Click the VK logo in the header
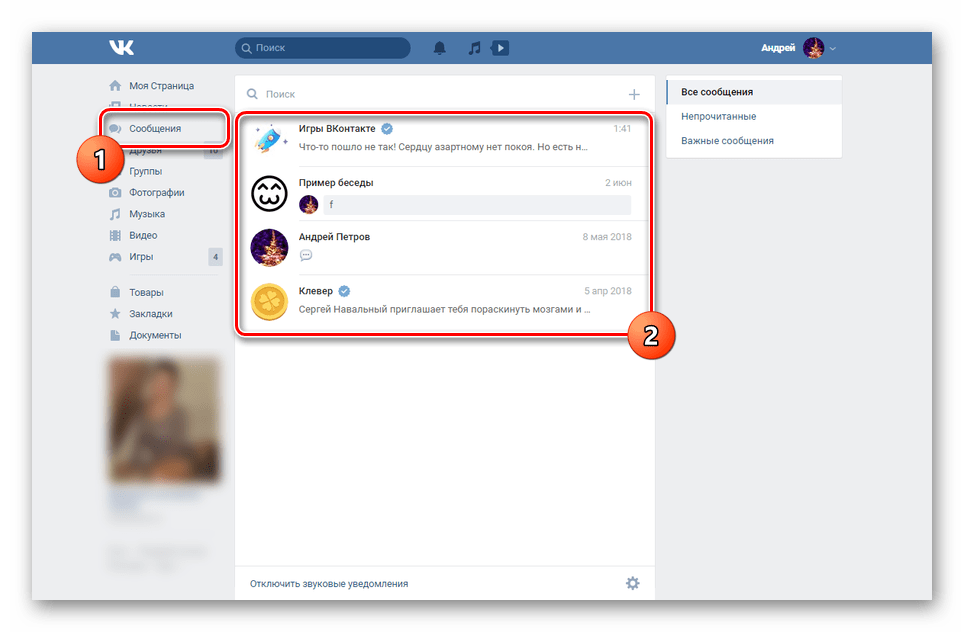This screenshot has height=632, width=964. (x=121, y=47)
